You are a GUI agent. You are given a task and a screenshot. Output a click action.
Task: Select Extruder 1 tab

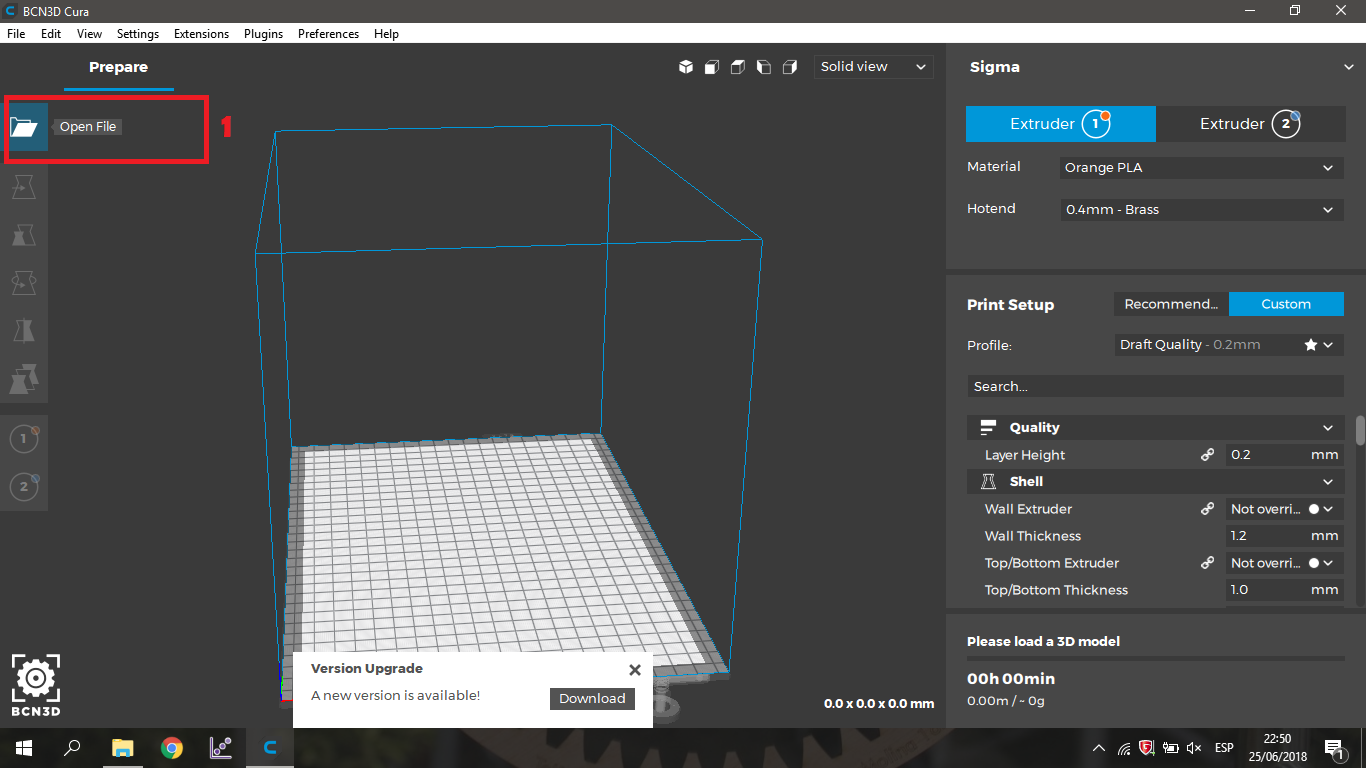[x=1060, y=124]
